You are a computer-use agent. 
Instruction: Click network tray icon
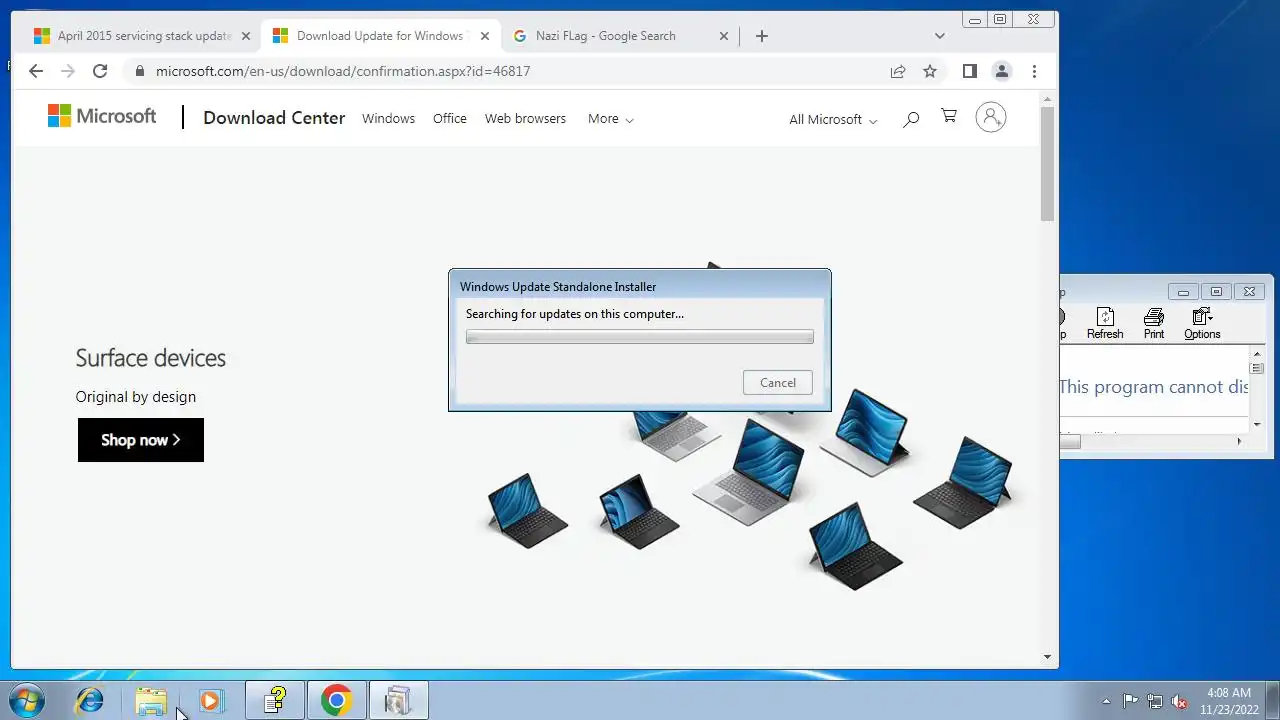point(1155,701)
